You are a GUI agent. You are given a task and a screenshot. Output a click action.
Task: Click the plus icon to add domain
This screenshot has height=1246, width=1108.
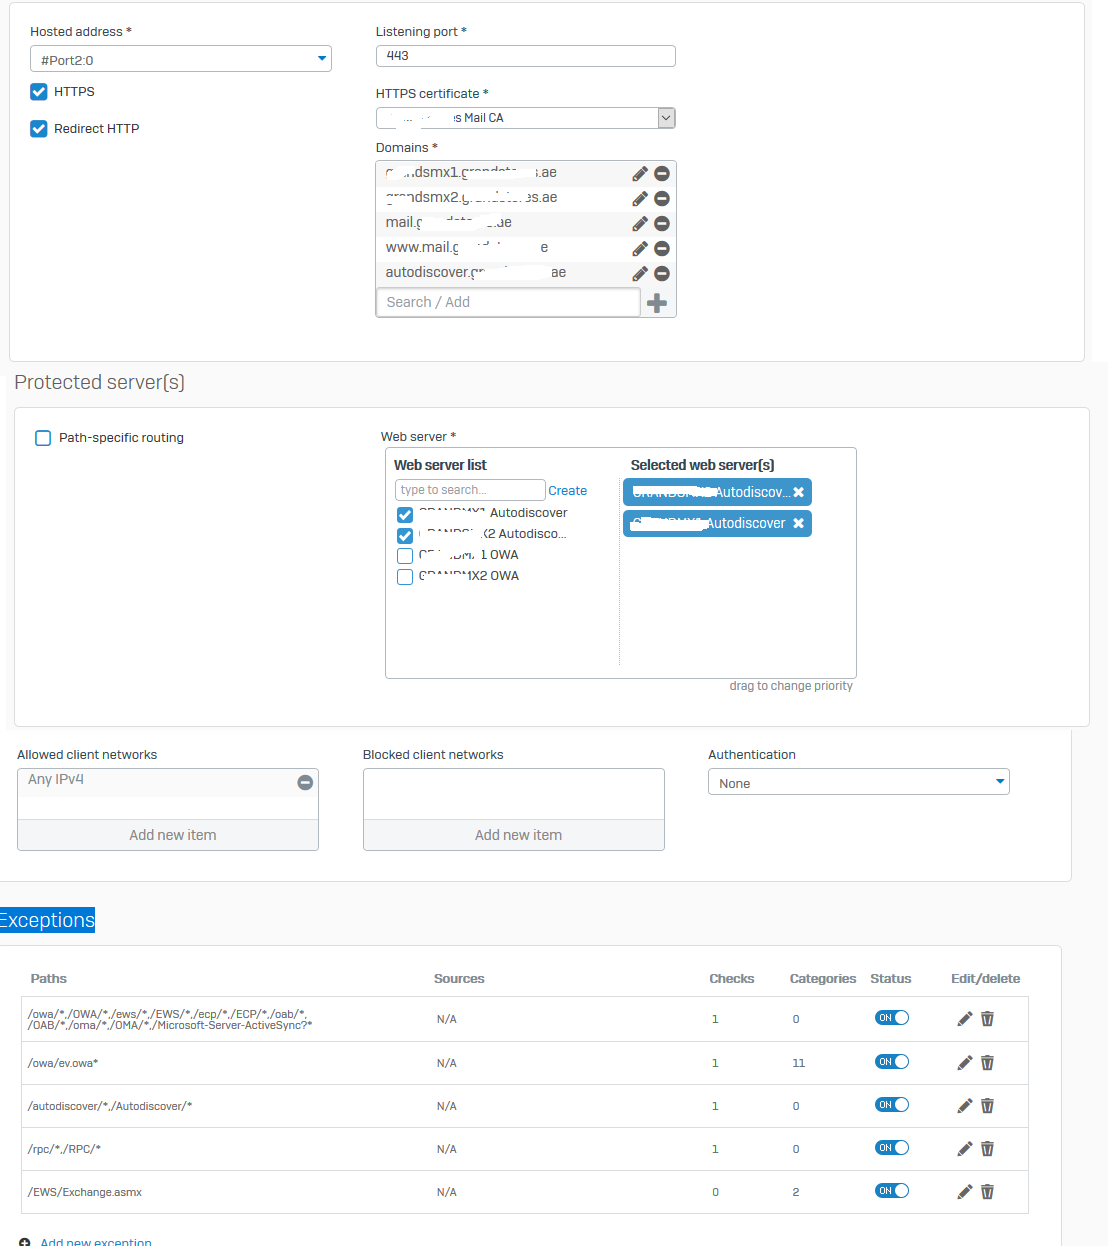[657, 303]
